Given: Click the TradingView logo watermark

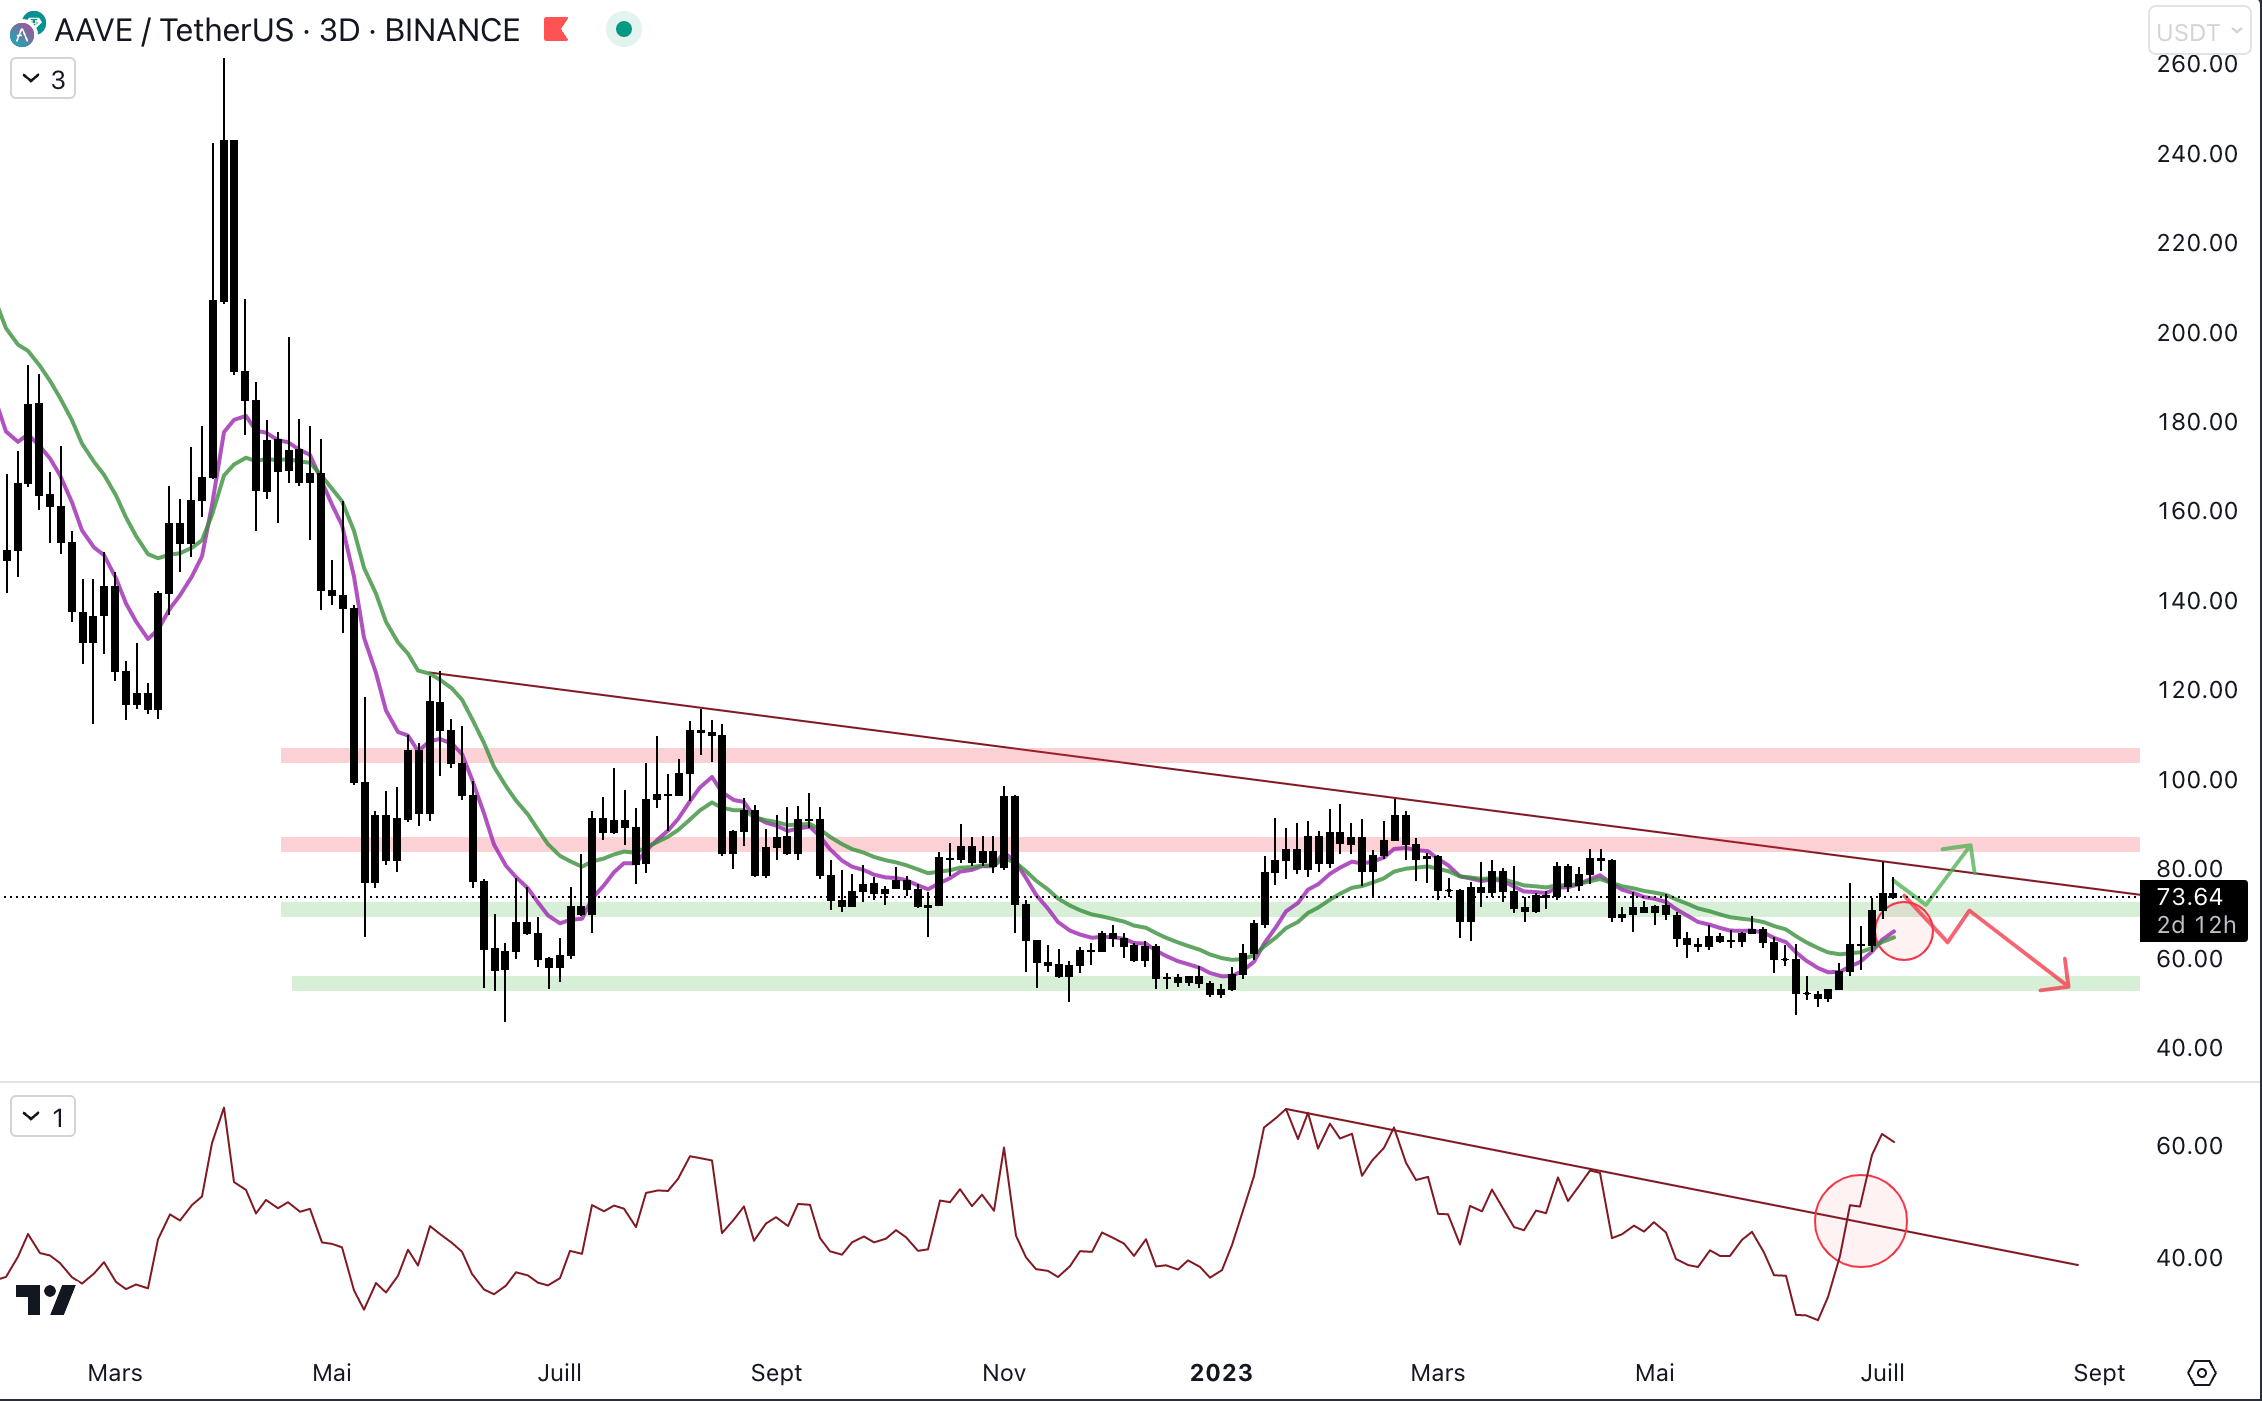Looking at the screenshot, I should click(x=46, y=1299).
